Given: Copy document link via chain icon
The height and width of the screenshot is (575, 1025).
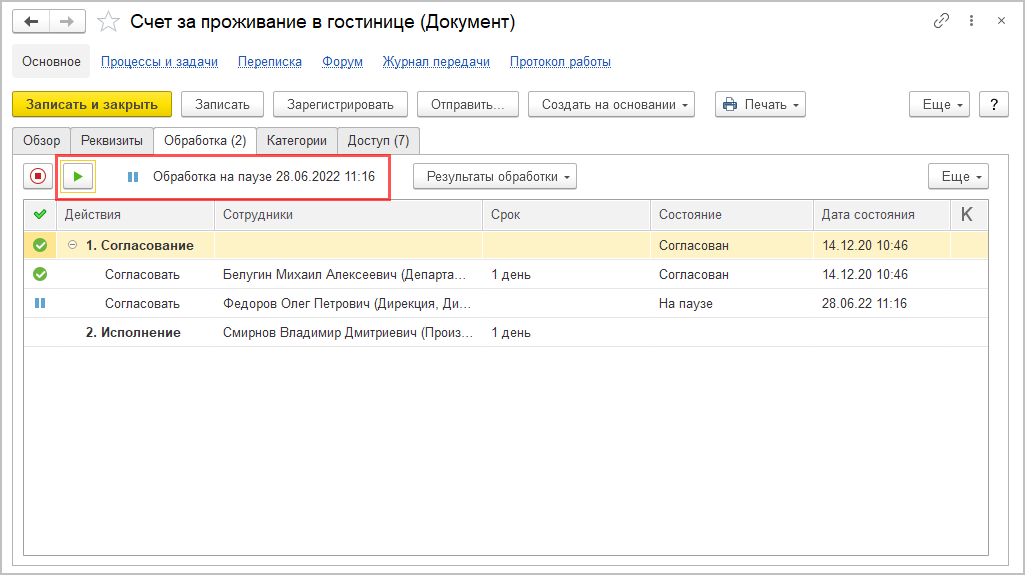Looking at the screenshot, I should click(941, 21).
